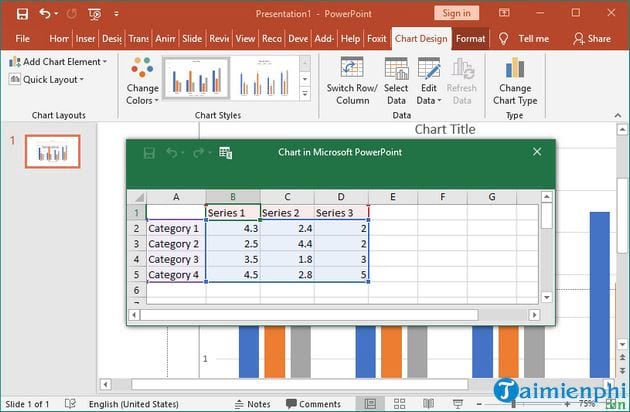Screen dimensions: 630x412
Task: Select the cell containing 4.4
Action: pyautogui.click(x=287, y=244)
